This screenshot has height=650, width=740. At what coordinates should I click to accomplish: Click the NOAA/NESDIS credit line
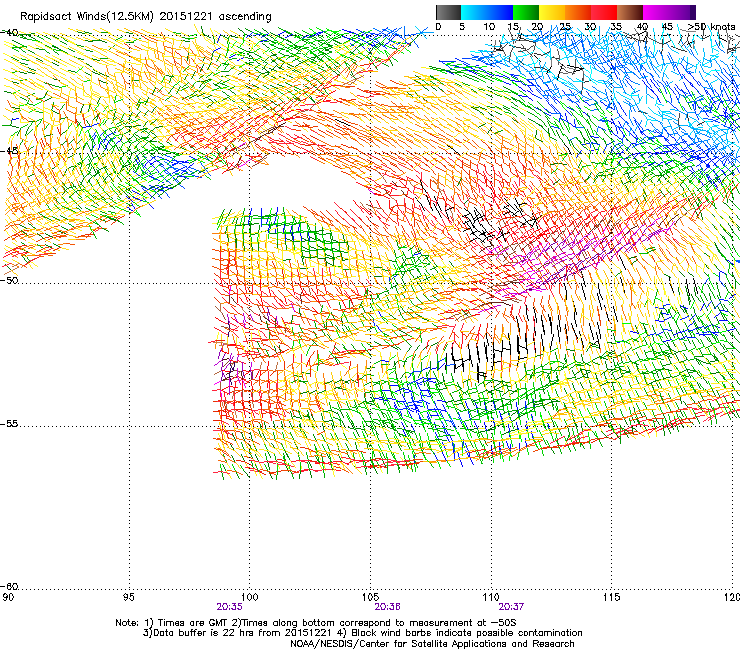click(x=432, y=644)
